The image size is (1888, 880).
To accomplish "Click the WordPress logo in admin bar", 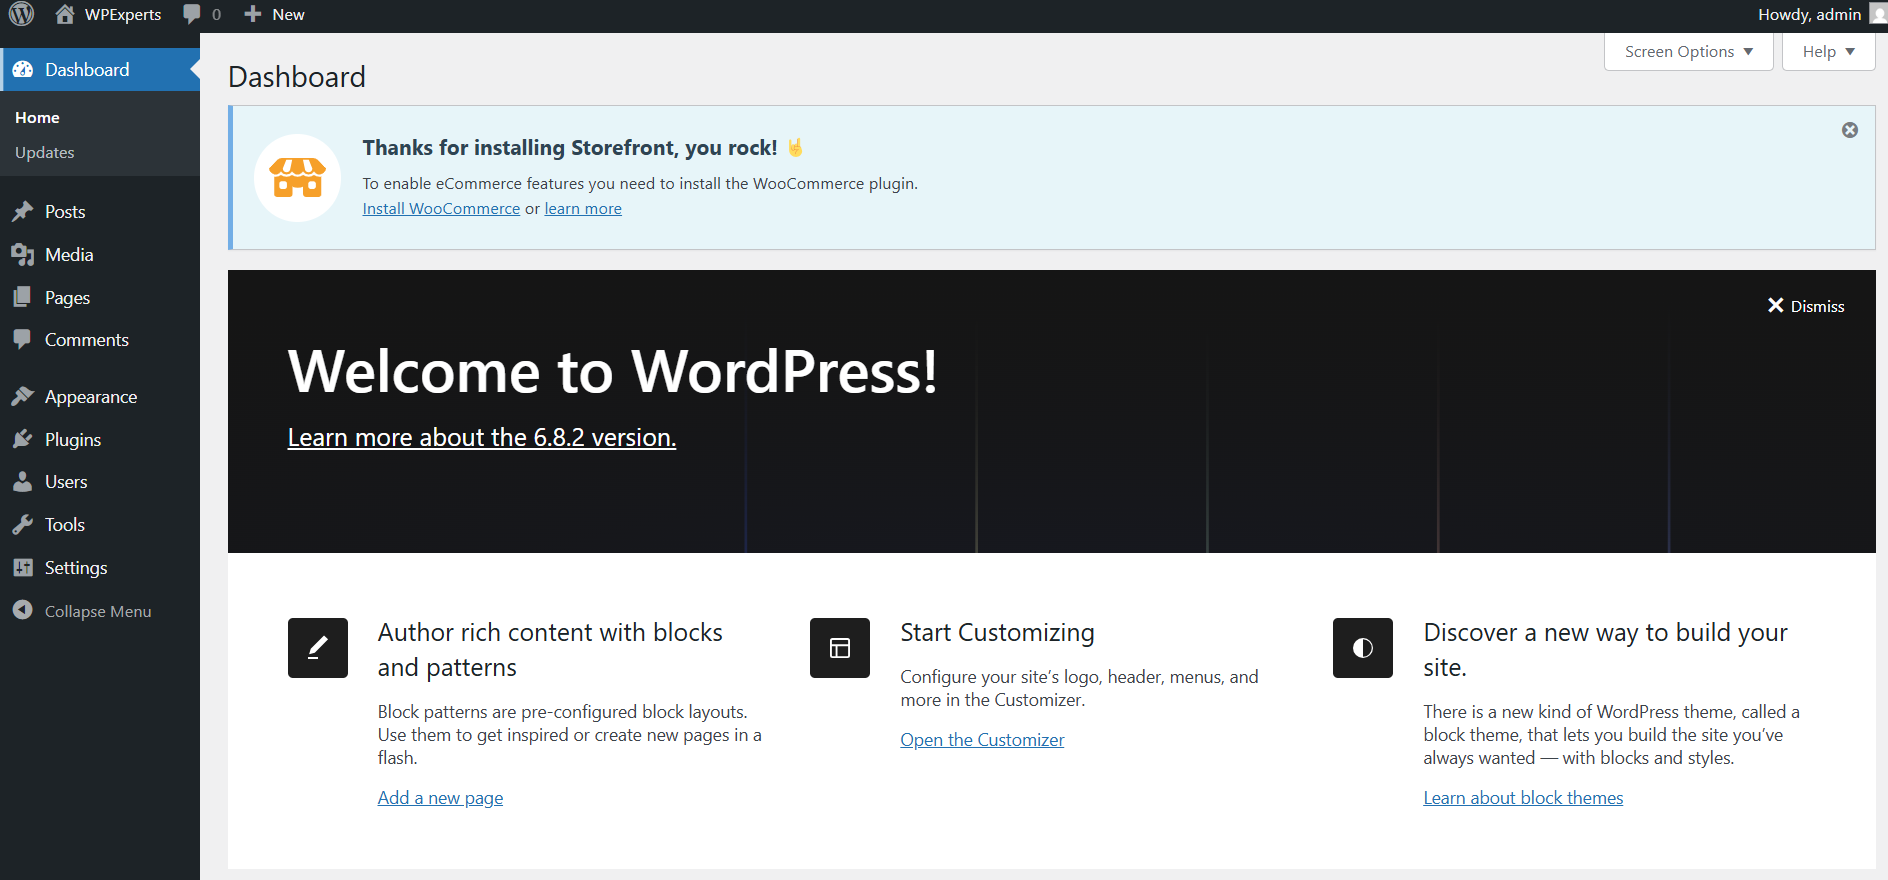I will click(22, 14).
